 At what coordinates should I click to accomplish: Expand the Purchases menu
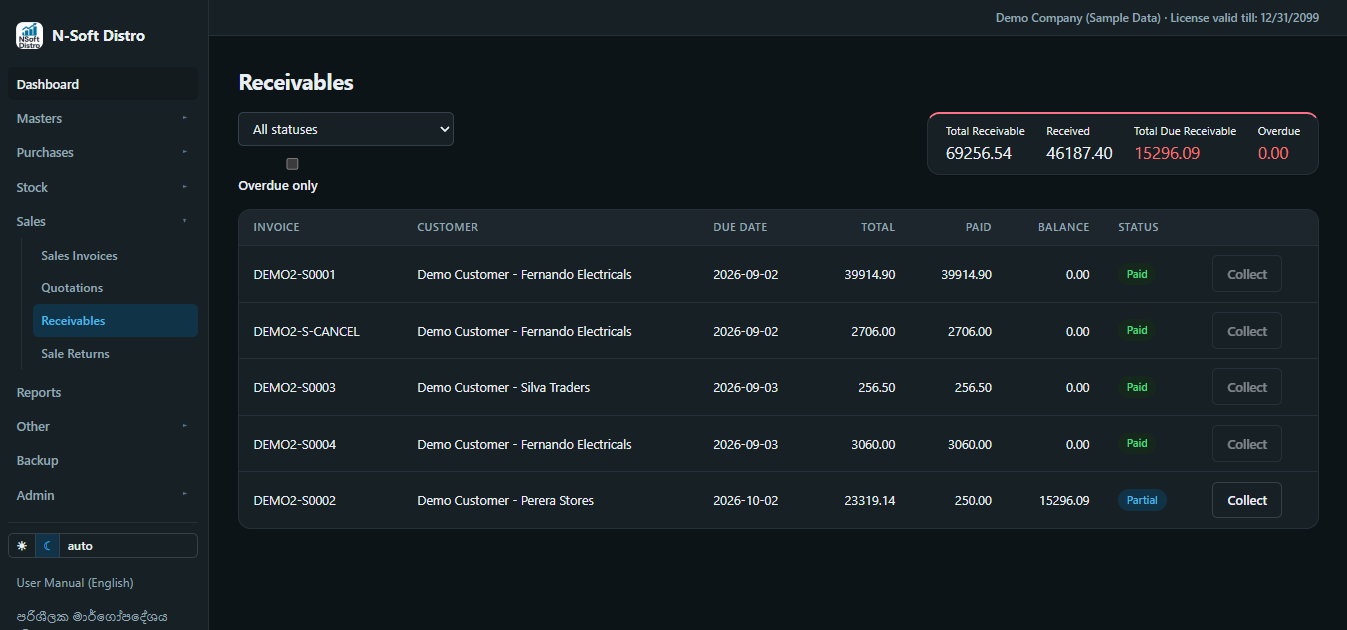pos(103,152)
